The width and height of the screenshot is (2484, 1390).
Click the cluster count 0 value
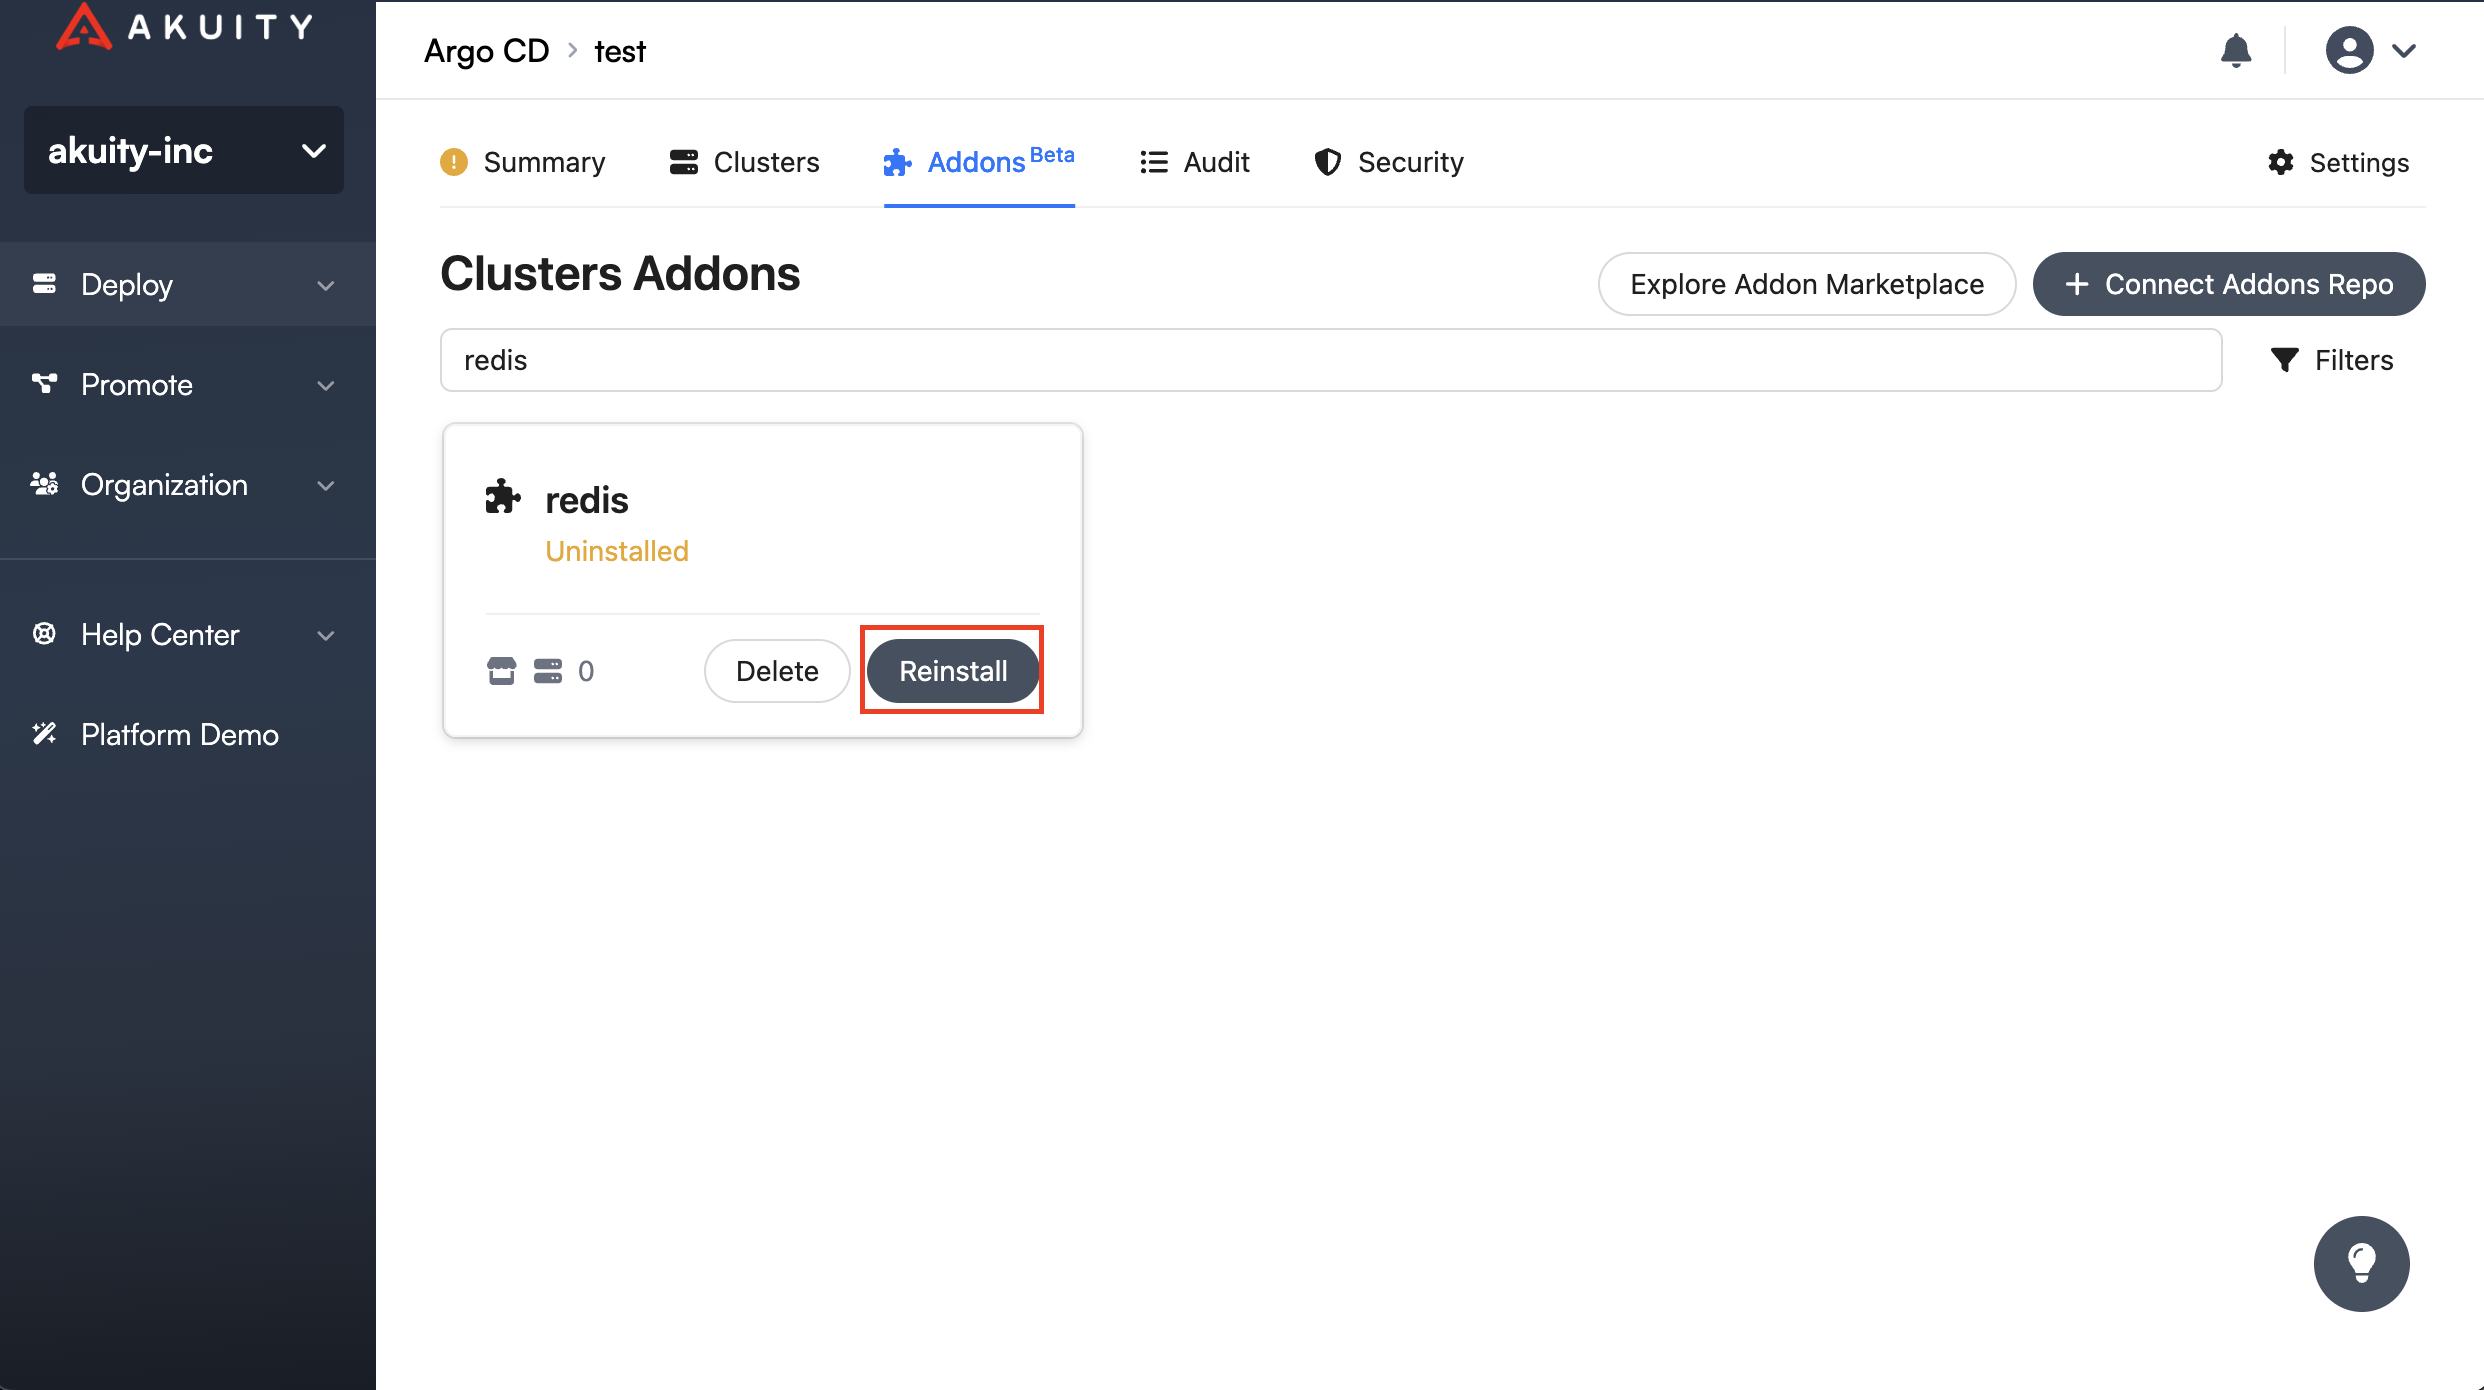[x=586, y=671]
